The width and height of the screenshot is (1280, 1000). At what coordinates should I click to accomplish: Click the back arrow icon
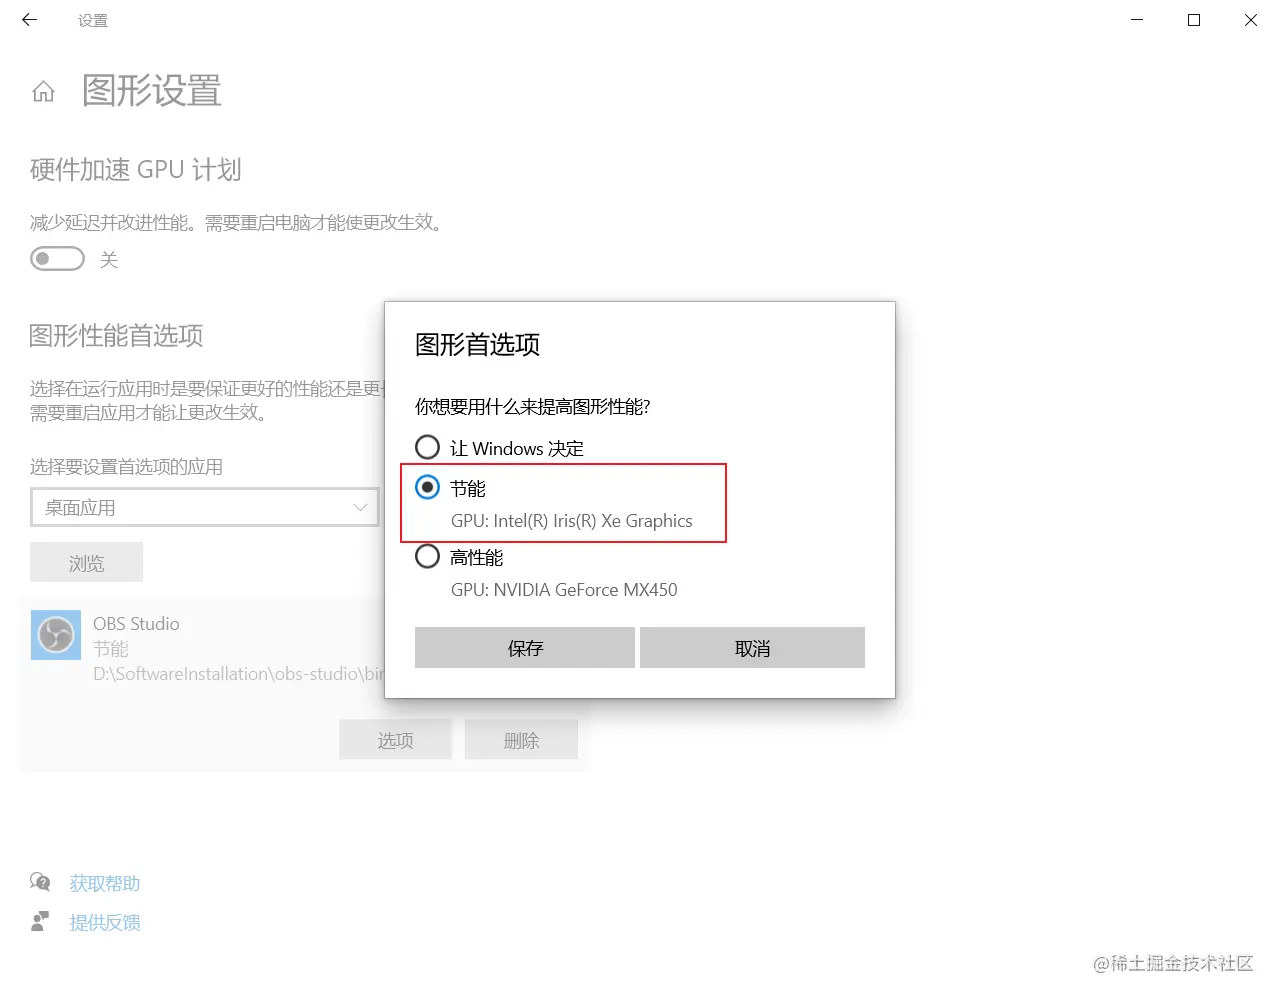coord(29,20)
